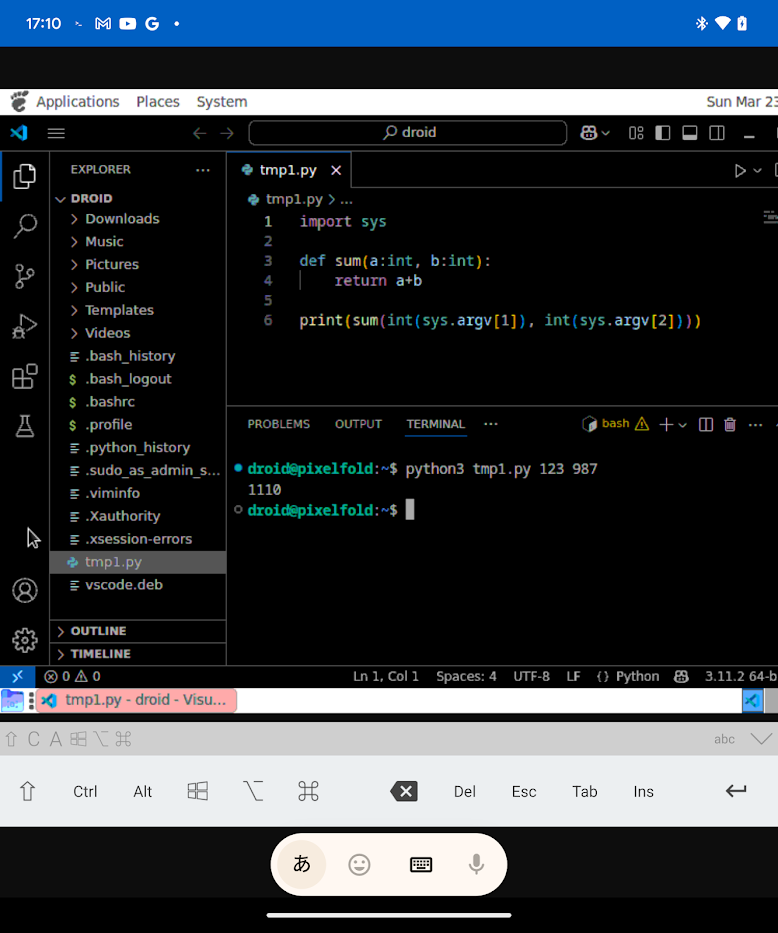Create a new terminal with plus icon
The width and height of the screenshot is (778, 933).
pyautogui.click(x=666, y=424)
